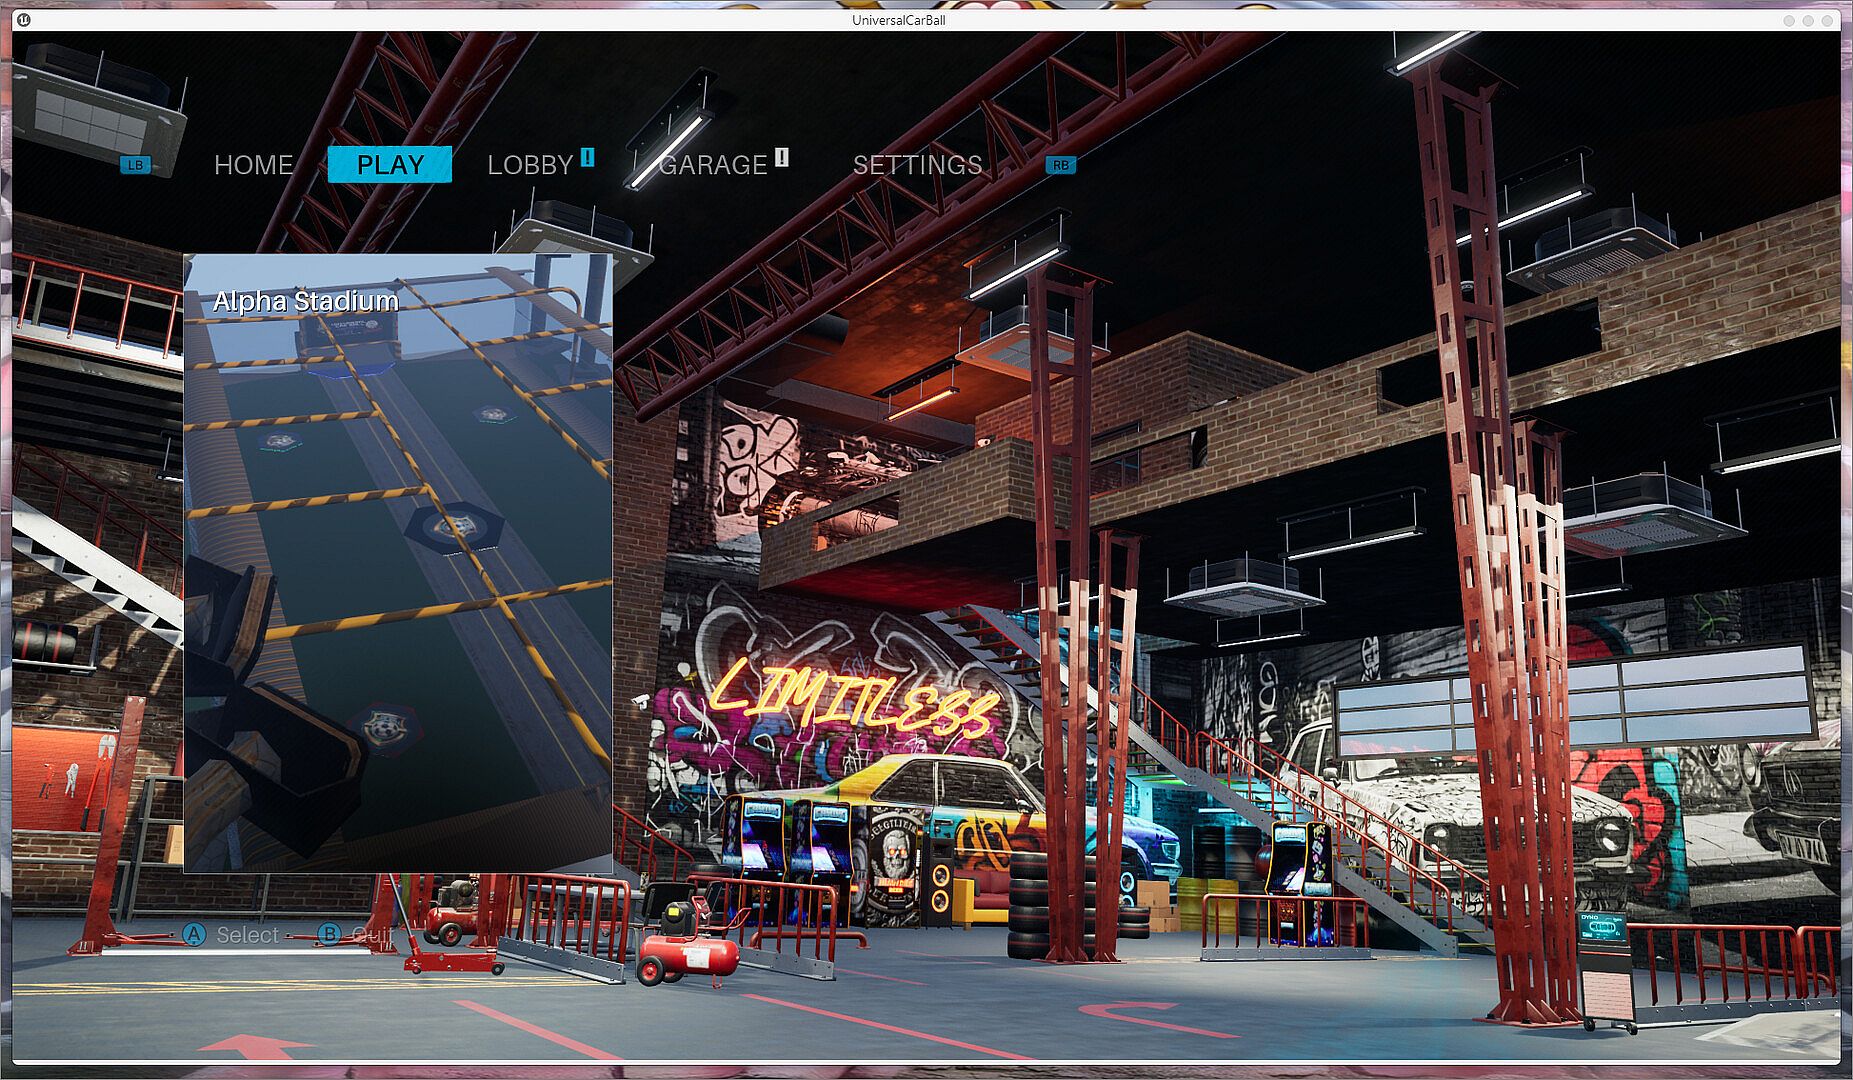The image size is (1853, 1080).
Task: Choose the Alpha Stadium map preview
Action: coord(398,580)
